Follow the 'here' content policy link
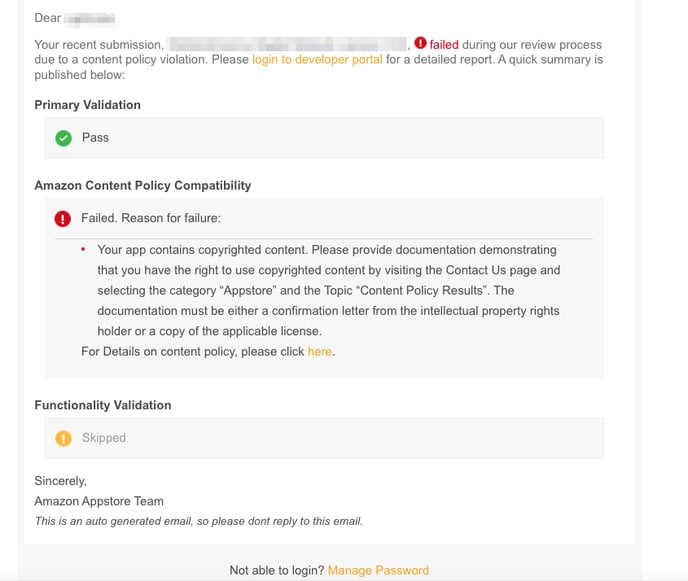This screenshot has height=581, width=688. pos(319,351)
